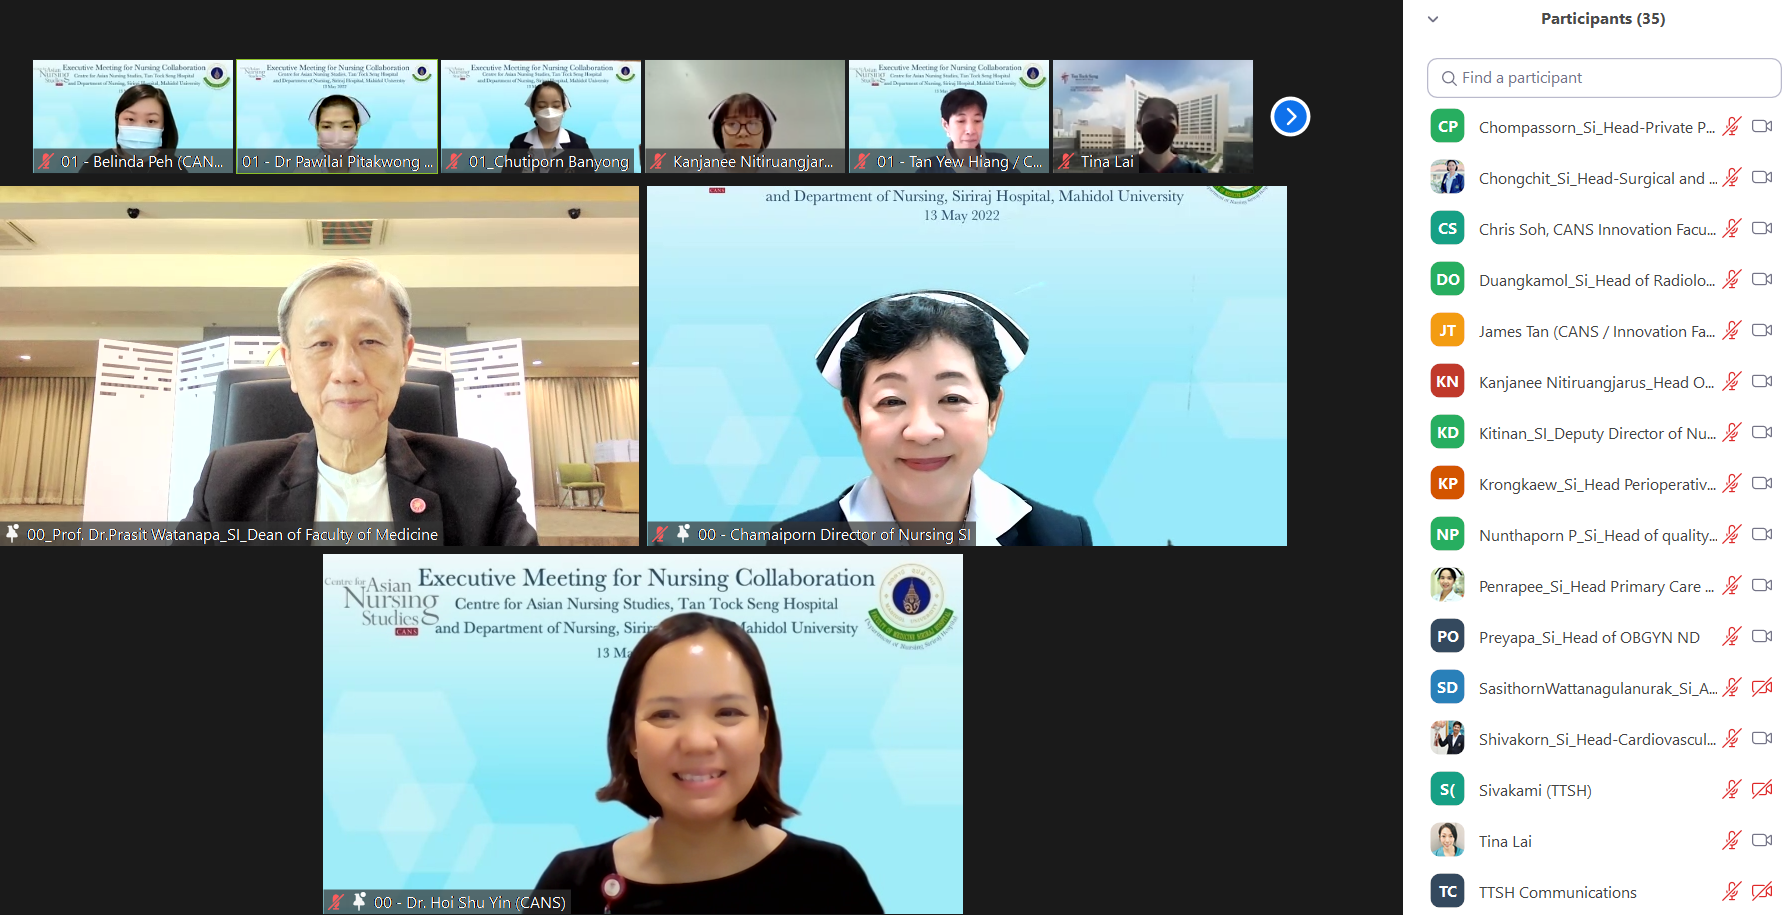
Task: Click the KN avatar for Kanjanee Nitiruangjarus
Action: coord(1447,382)
